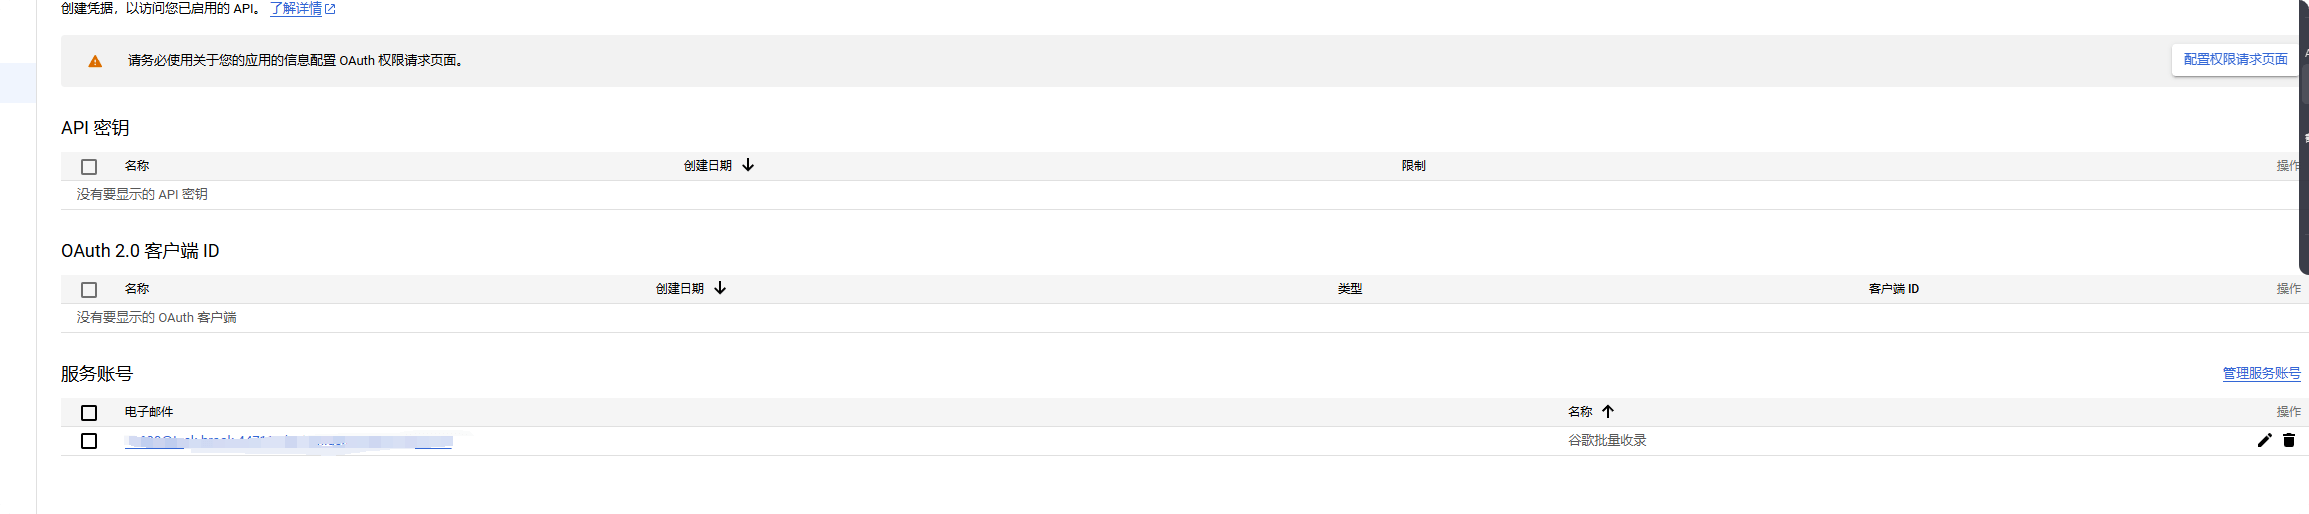Open the 配置权限请求页面 button
The width and height of the screenshot is (2309, 514).
[2235, 60]
